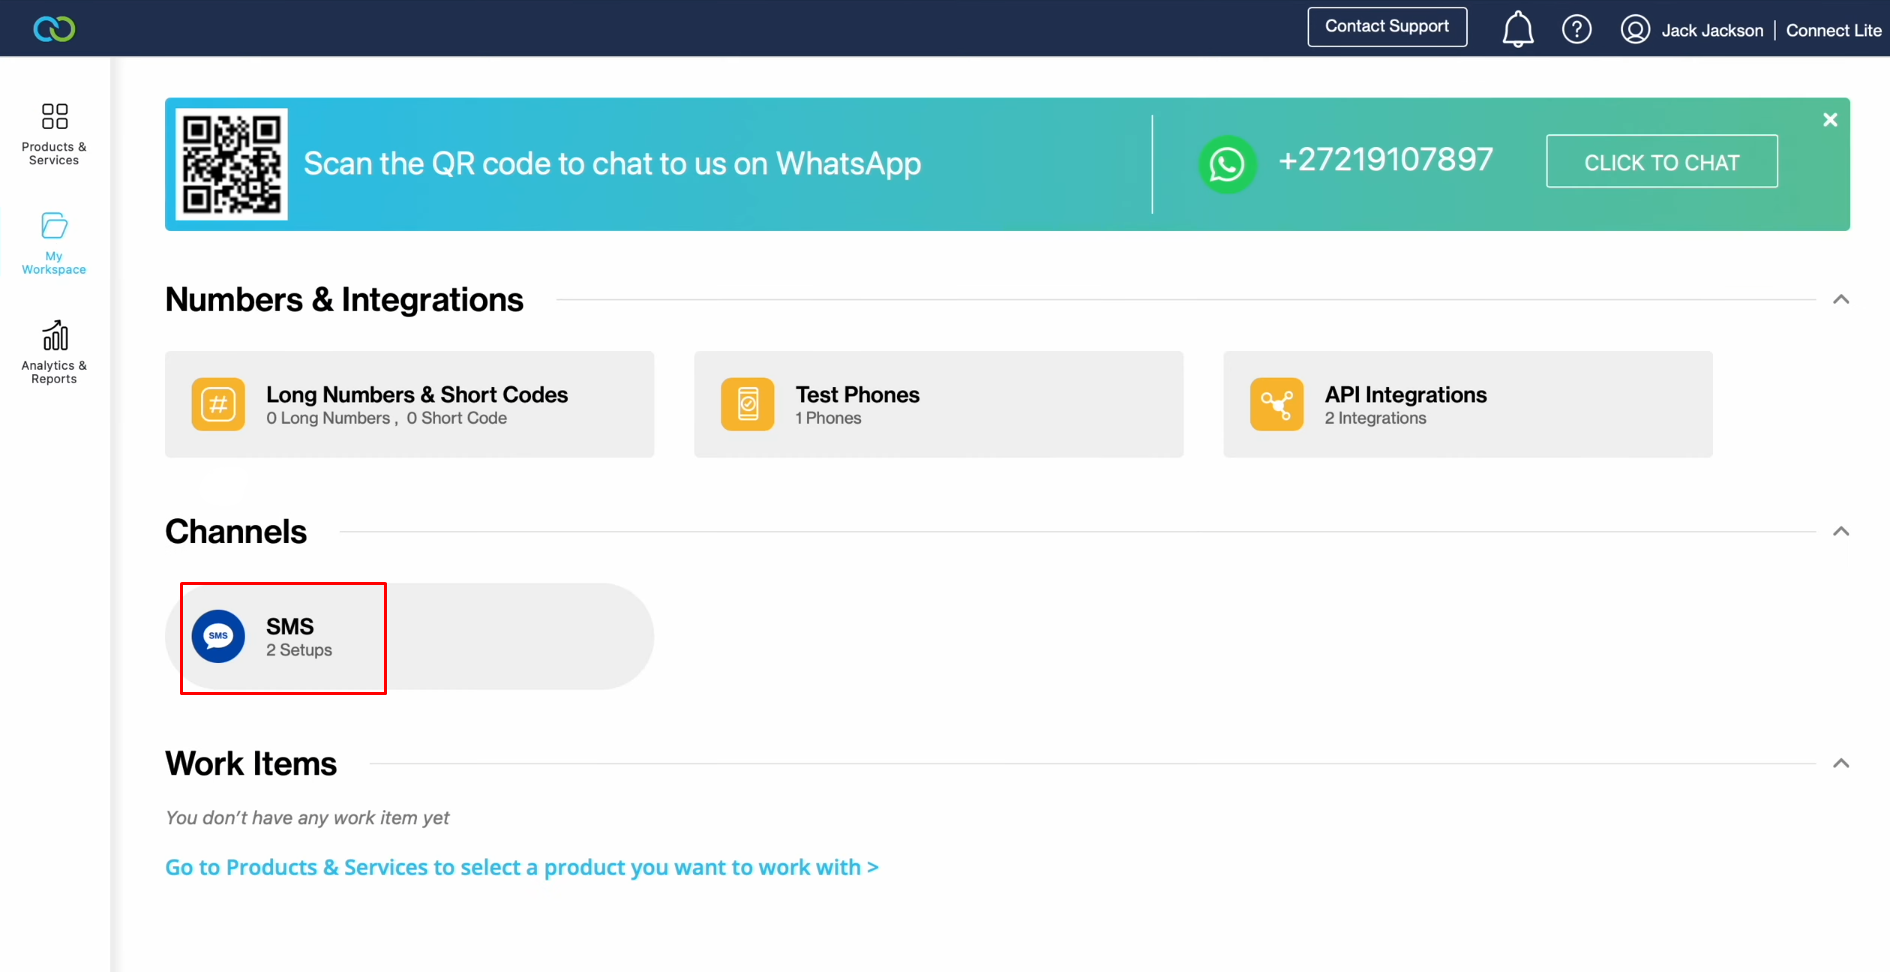Screen dimensions: 1890x972
Task: Click the blue SMS channel icon
Action: 218,636
